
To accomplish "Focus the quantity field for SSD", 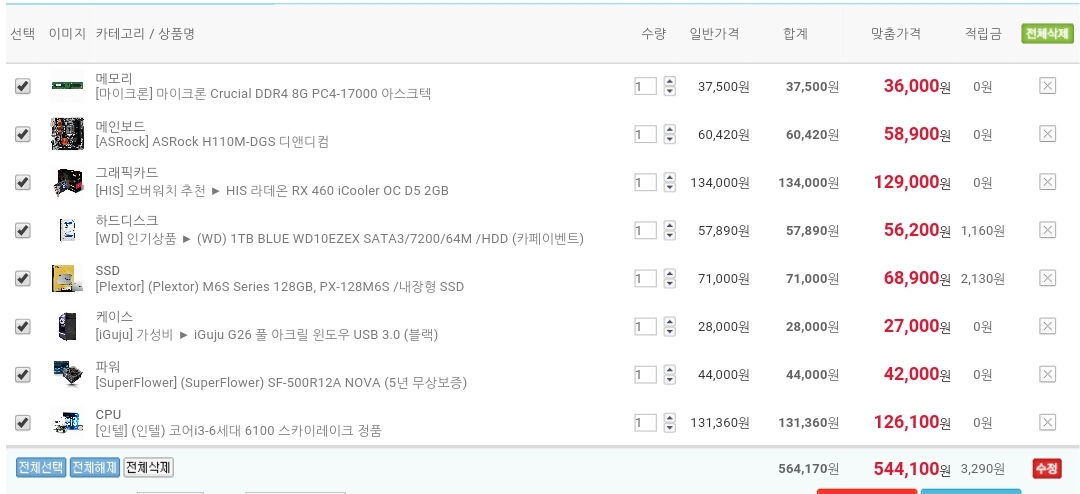I will coord(645,278).
